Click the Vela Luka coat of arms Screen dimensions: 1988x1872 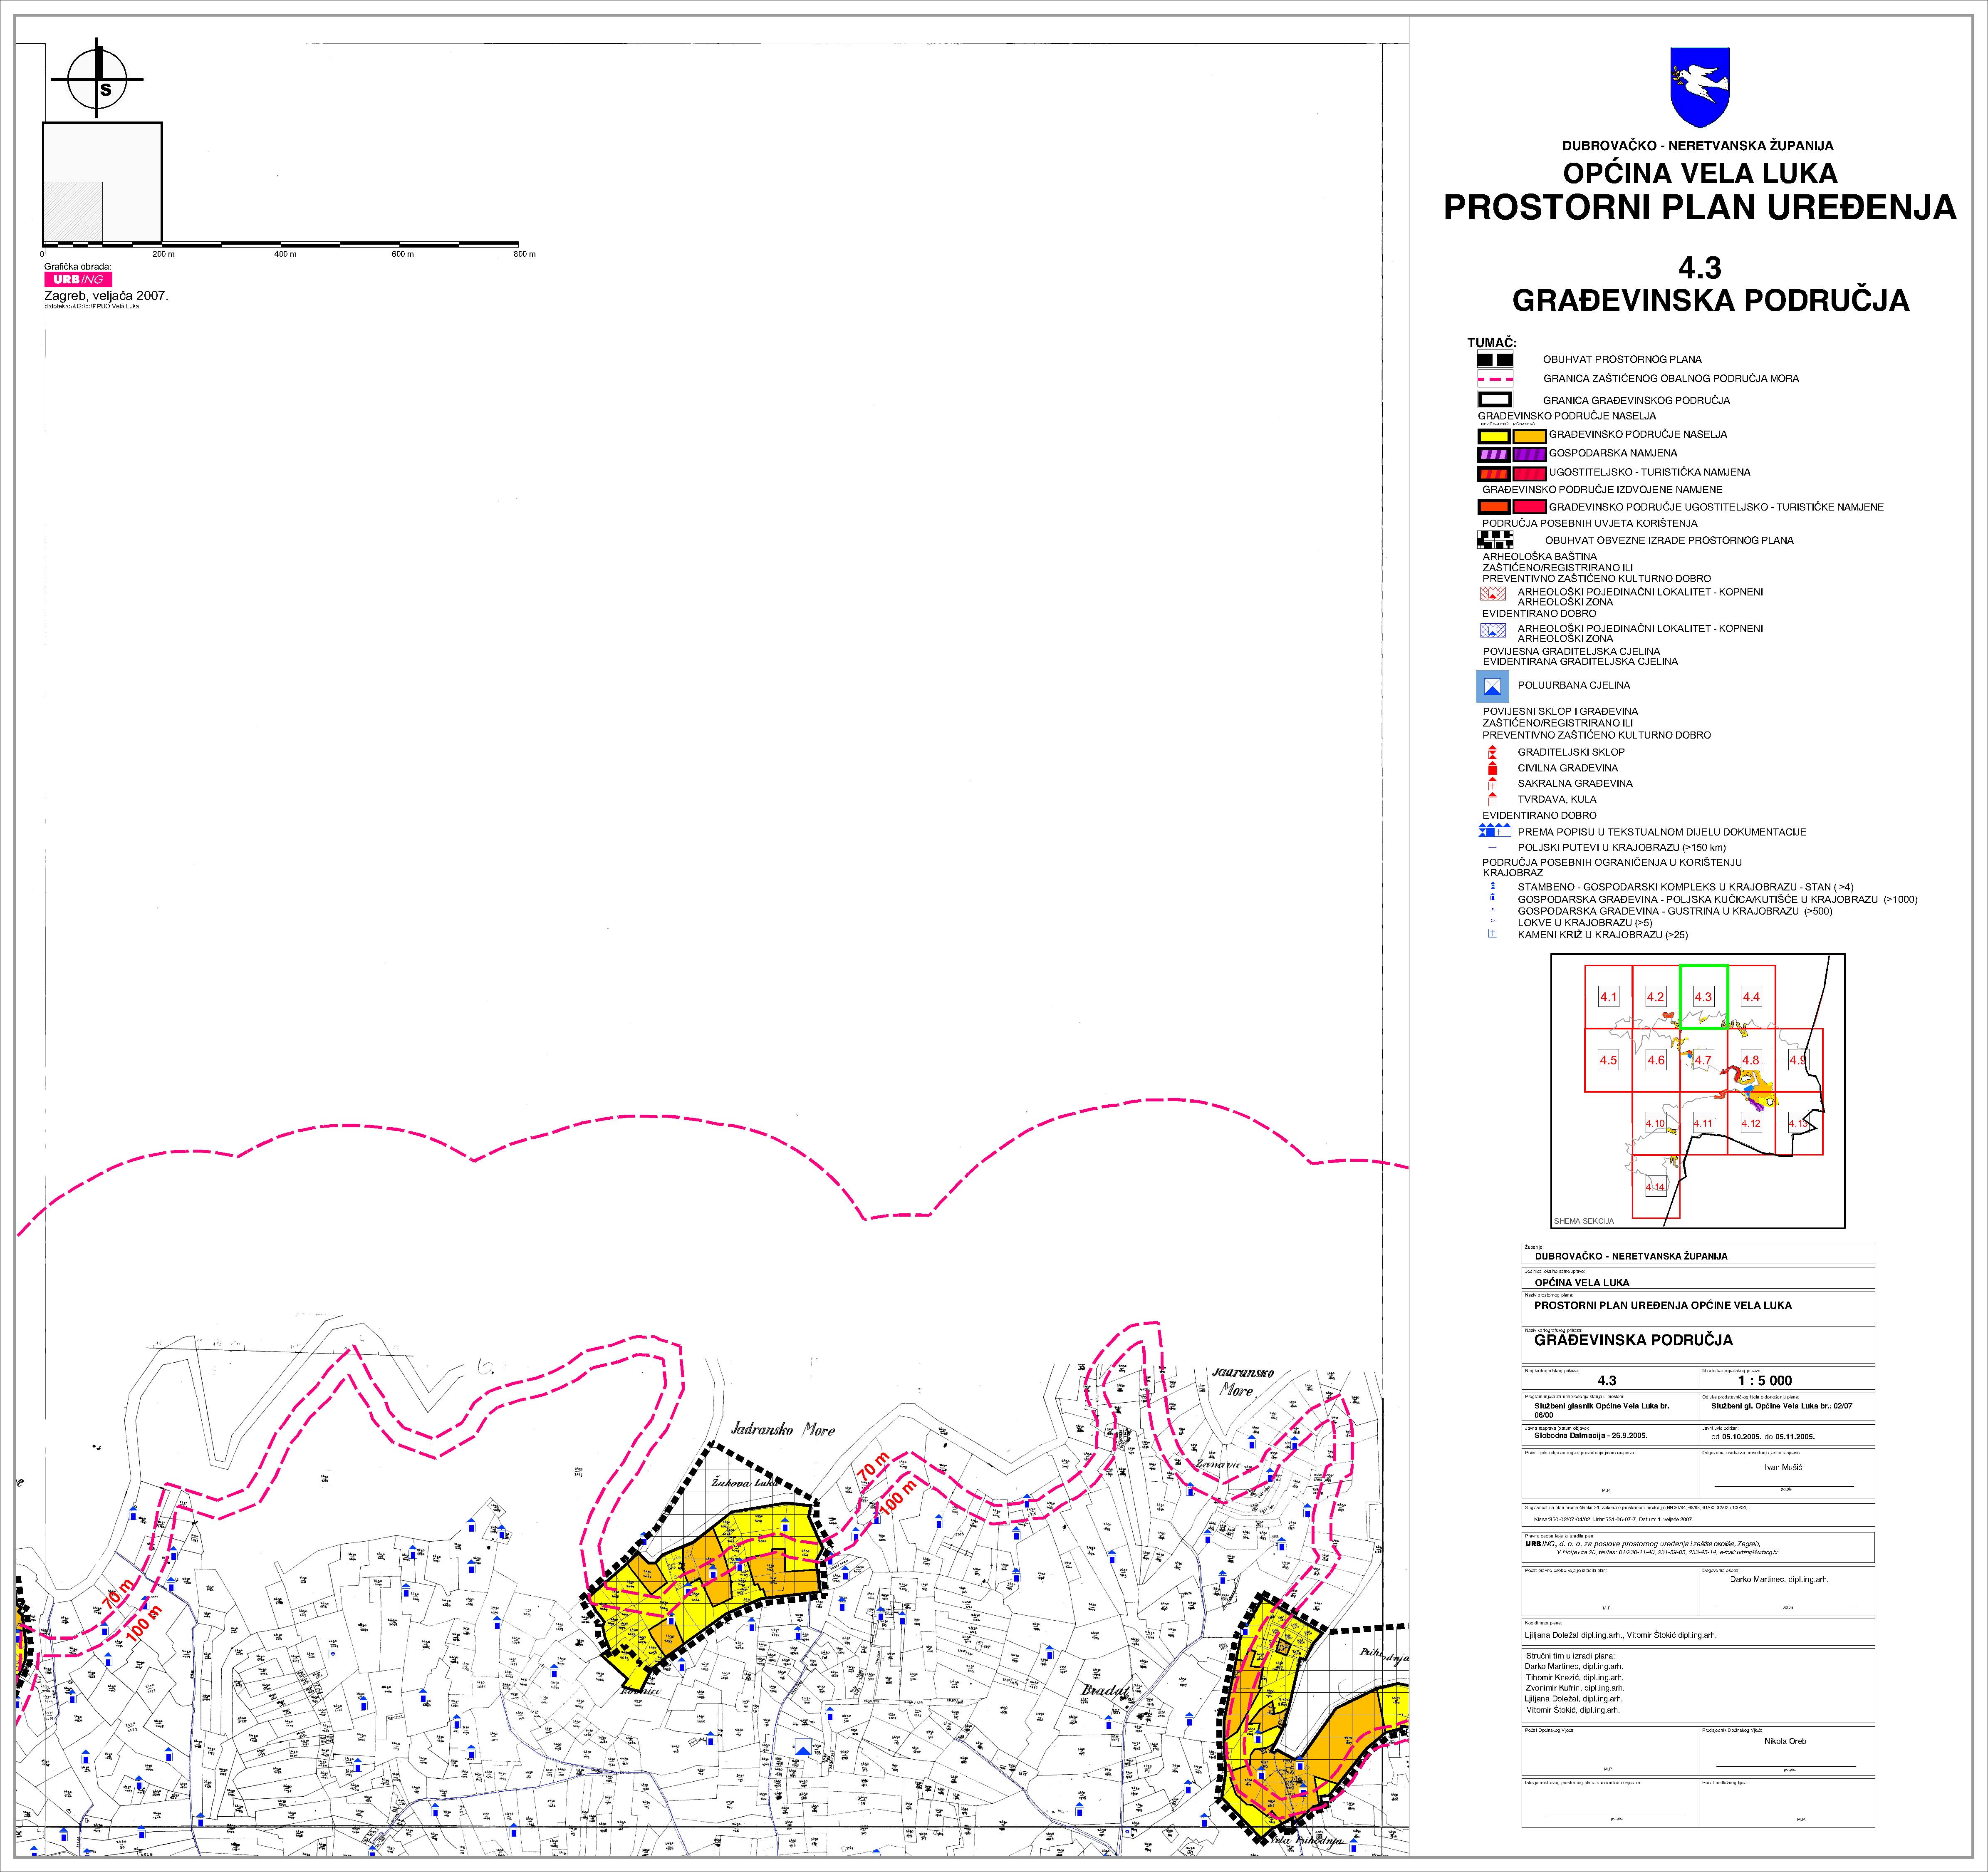click(x=1700, y=87)
